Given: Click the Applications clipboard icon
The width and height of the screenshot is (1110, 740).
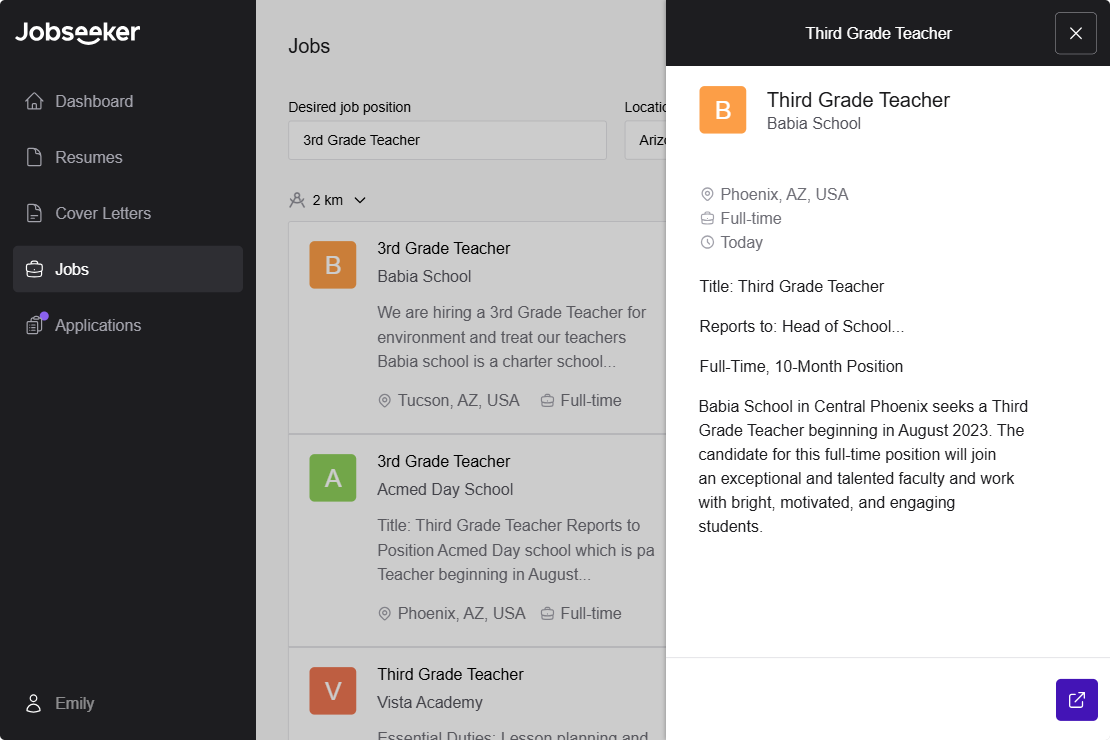Looking at the screenshot, I should point(35,325).
